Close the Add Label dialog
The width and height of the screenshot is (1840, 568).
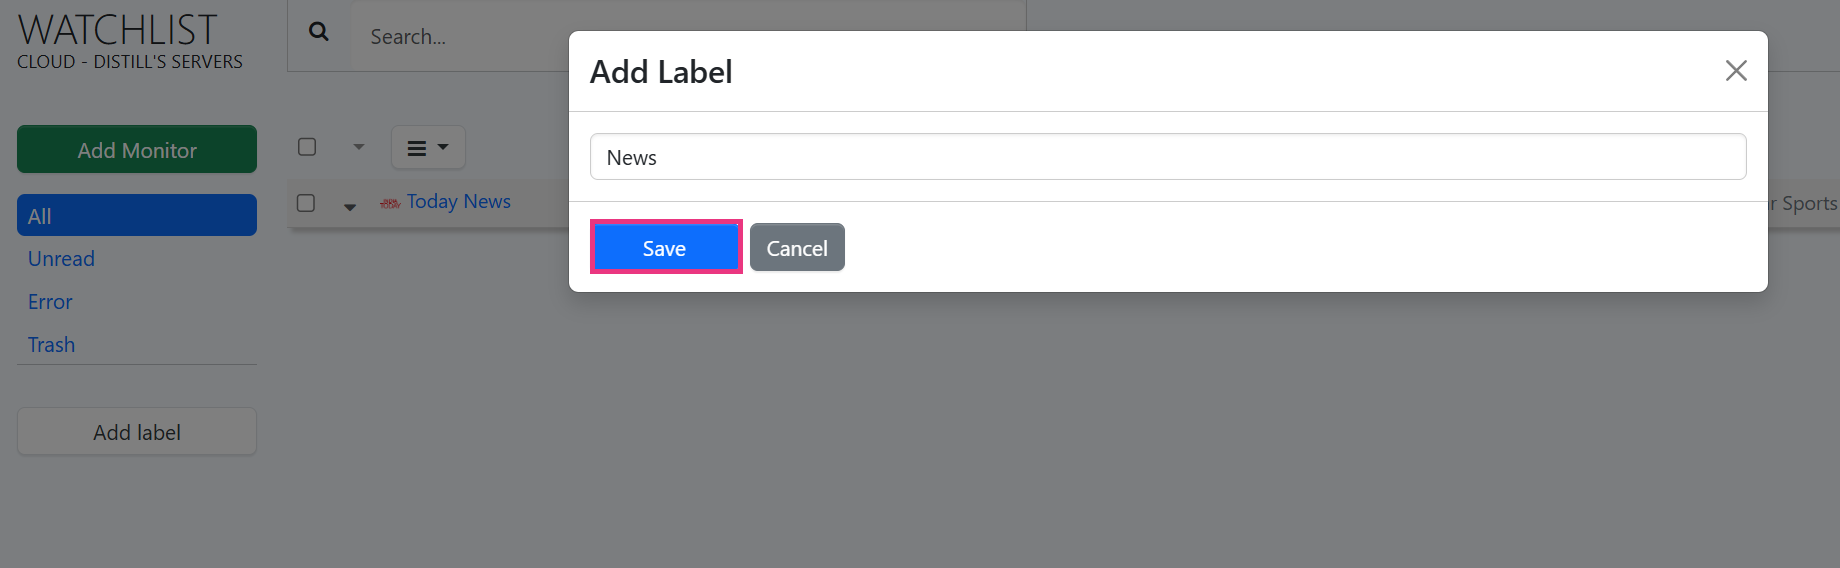(1735, 70)
